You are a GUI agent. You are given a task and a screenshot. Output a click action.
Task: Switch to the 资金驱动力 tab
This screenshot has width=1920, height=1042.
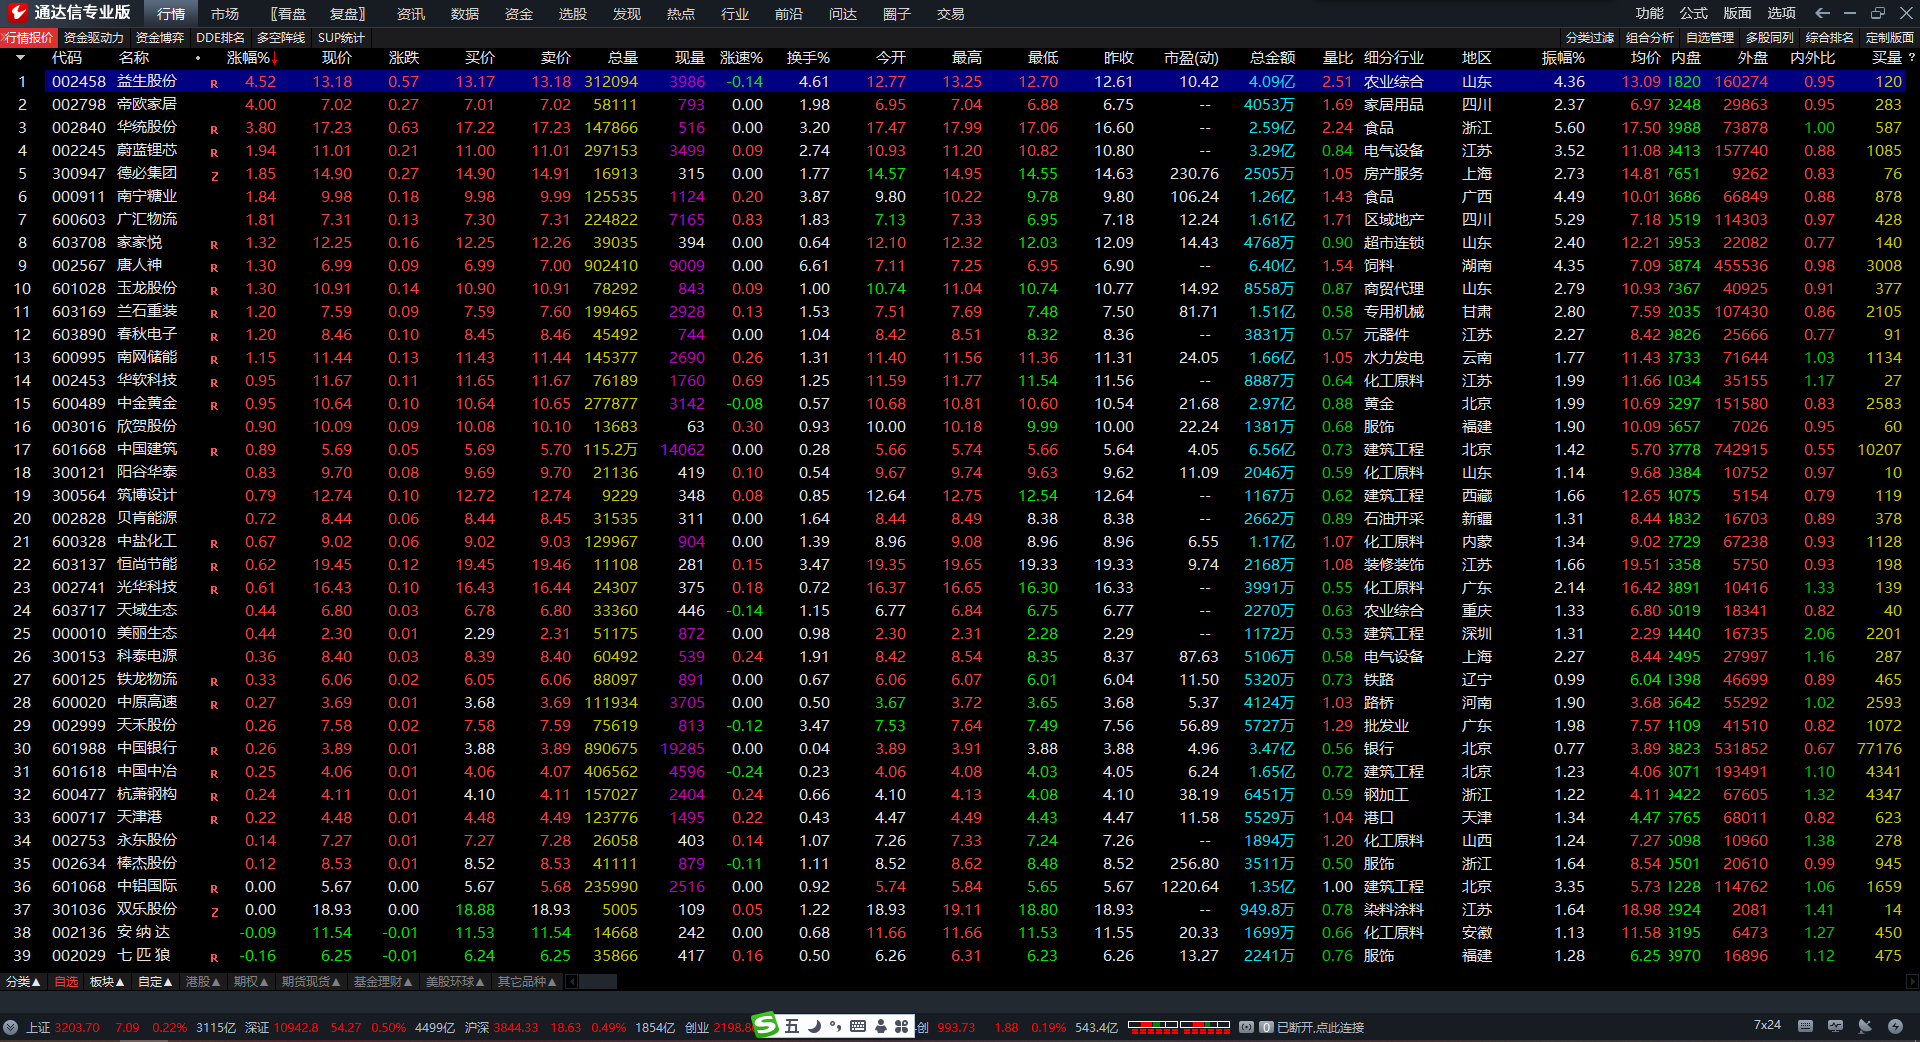coord(94,38)
